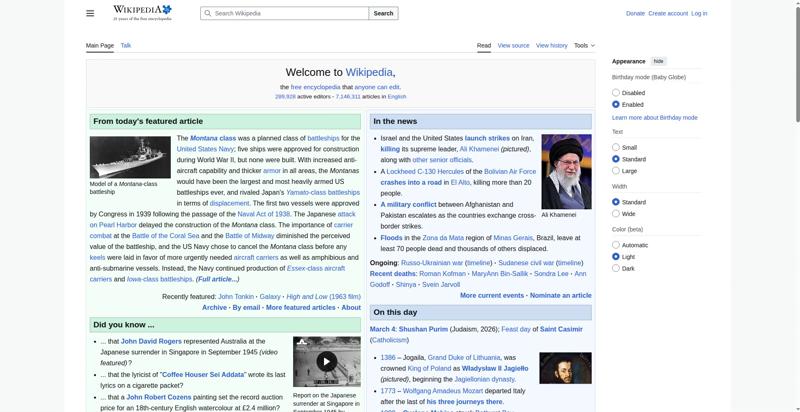Open the hamburger main menu icon
800x412 pixels.
90,13
